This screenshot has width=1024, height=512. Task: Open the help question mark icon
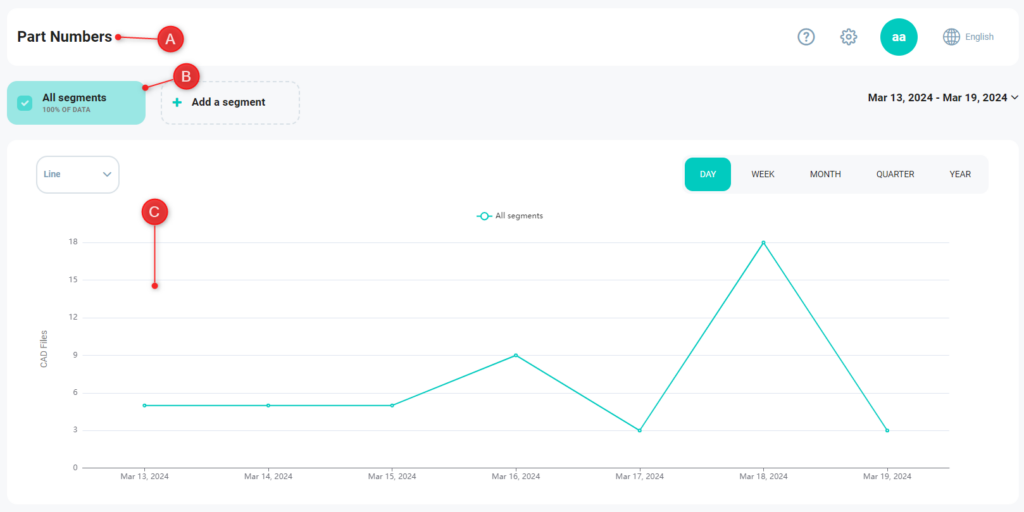(x=806, y=37)
